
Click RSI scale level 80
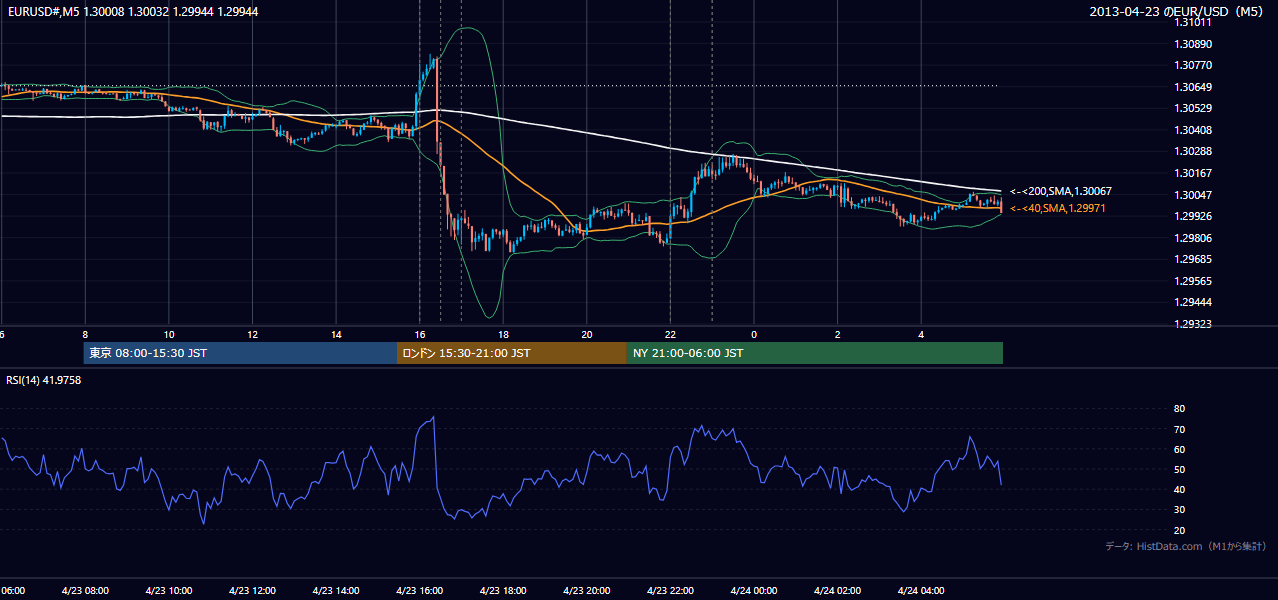1180,409
